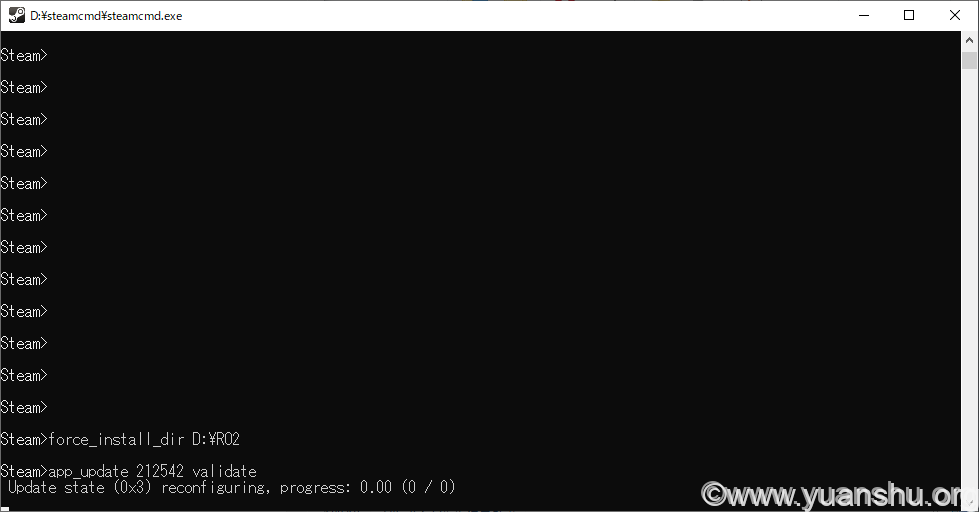Click the app_update command word

coord(89,471)
